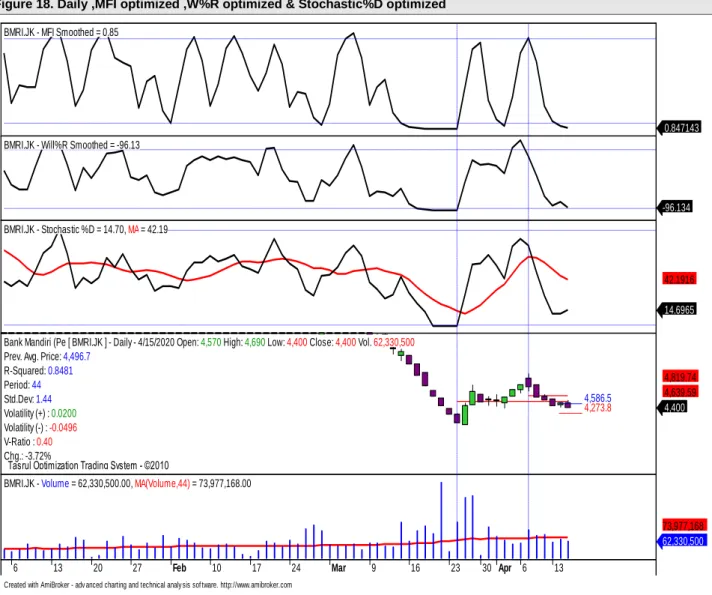Select the MFI Smoothed = 0.85 pane title

[61, 32]
